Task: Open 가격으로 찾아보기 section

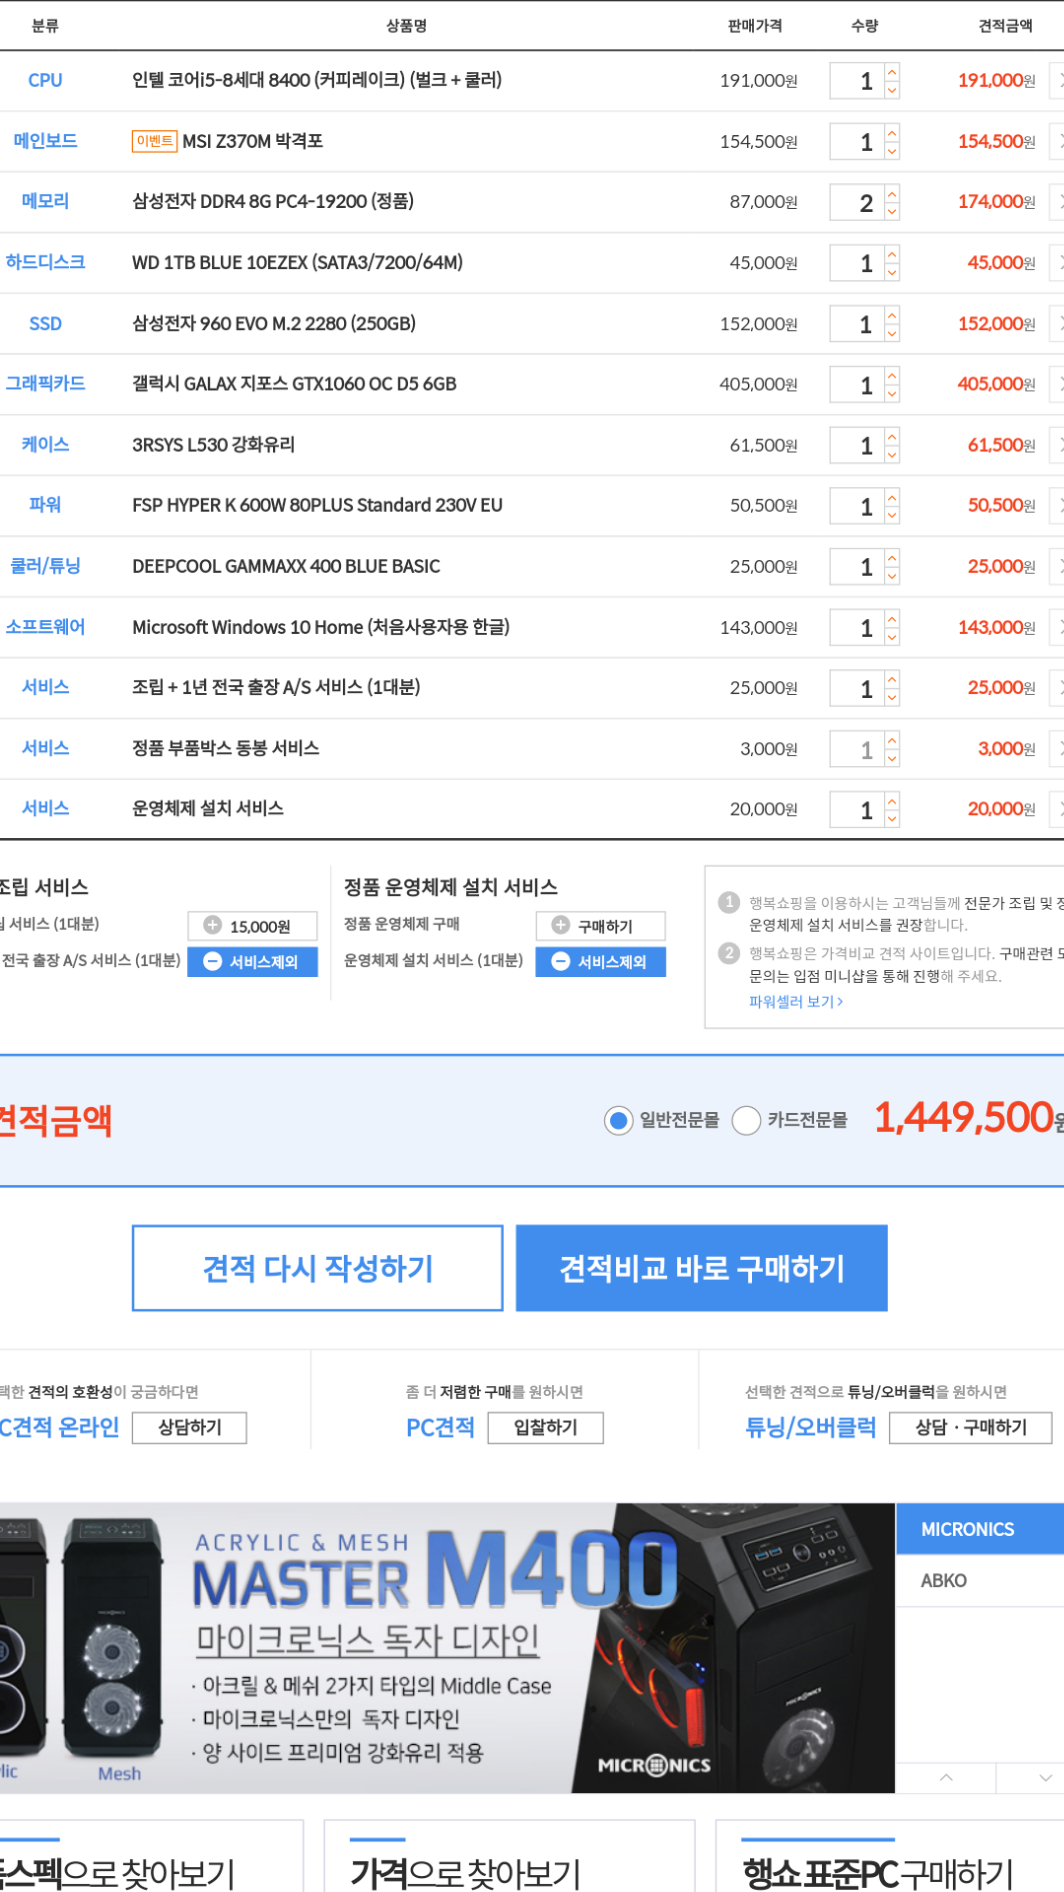Action: click(509, 1857)
